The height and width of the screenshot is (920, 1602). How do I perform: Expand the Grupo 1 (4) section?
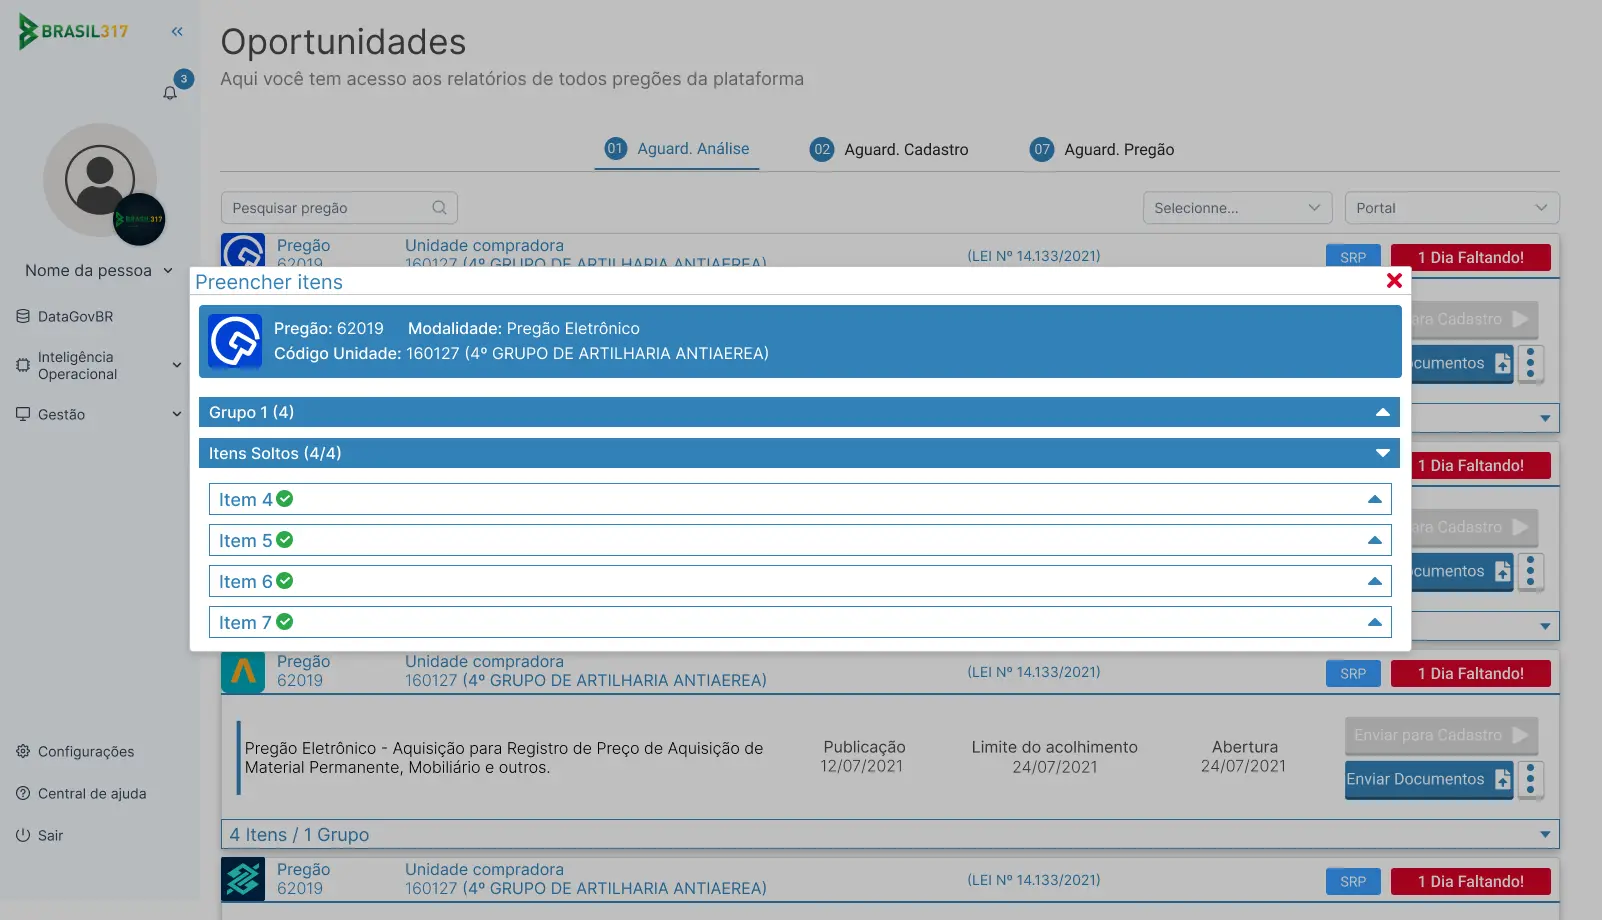(1382, 413)
